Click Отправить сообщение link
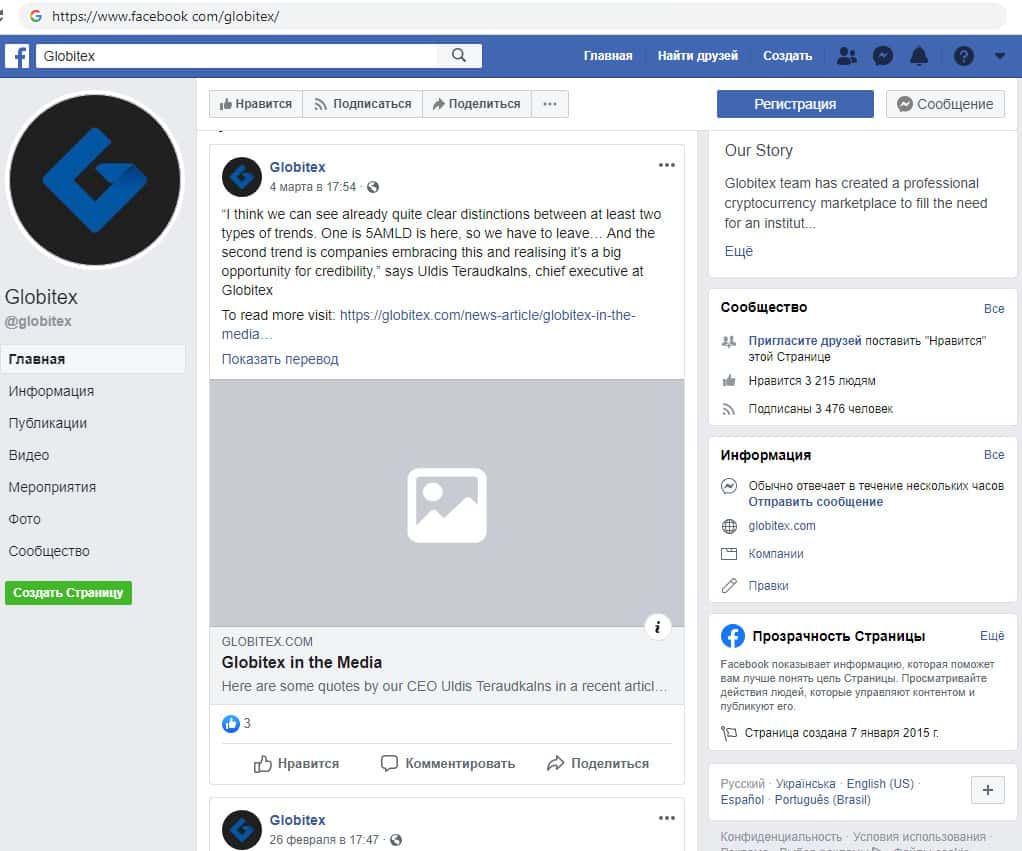The image size is (1022, 851). point(815,502)
